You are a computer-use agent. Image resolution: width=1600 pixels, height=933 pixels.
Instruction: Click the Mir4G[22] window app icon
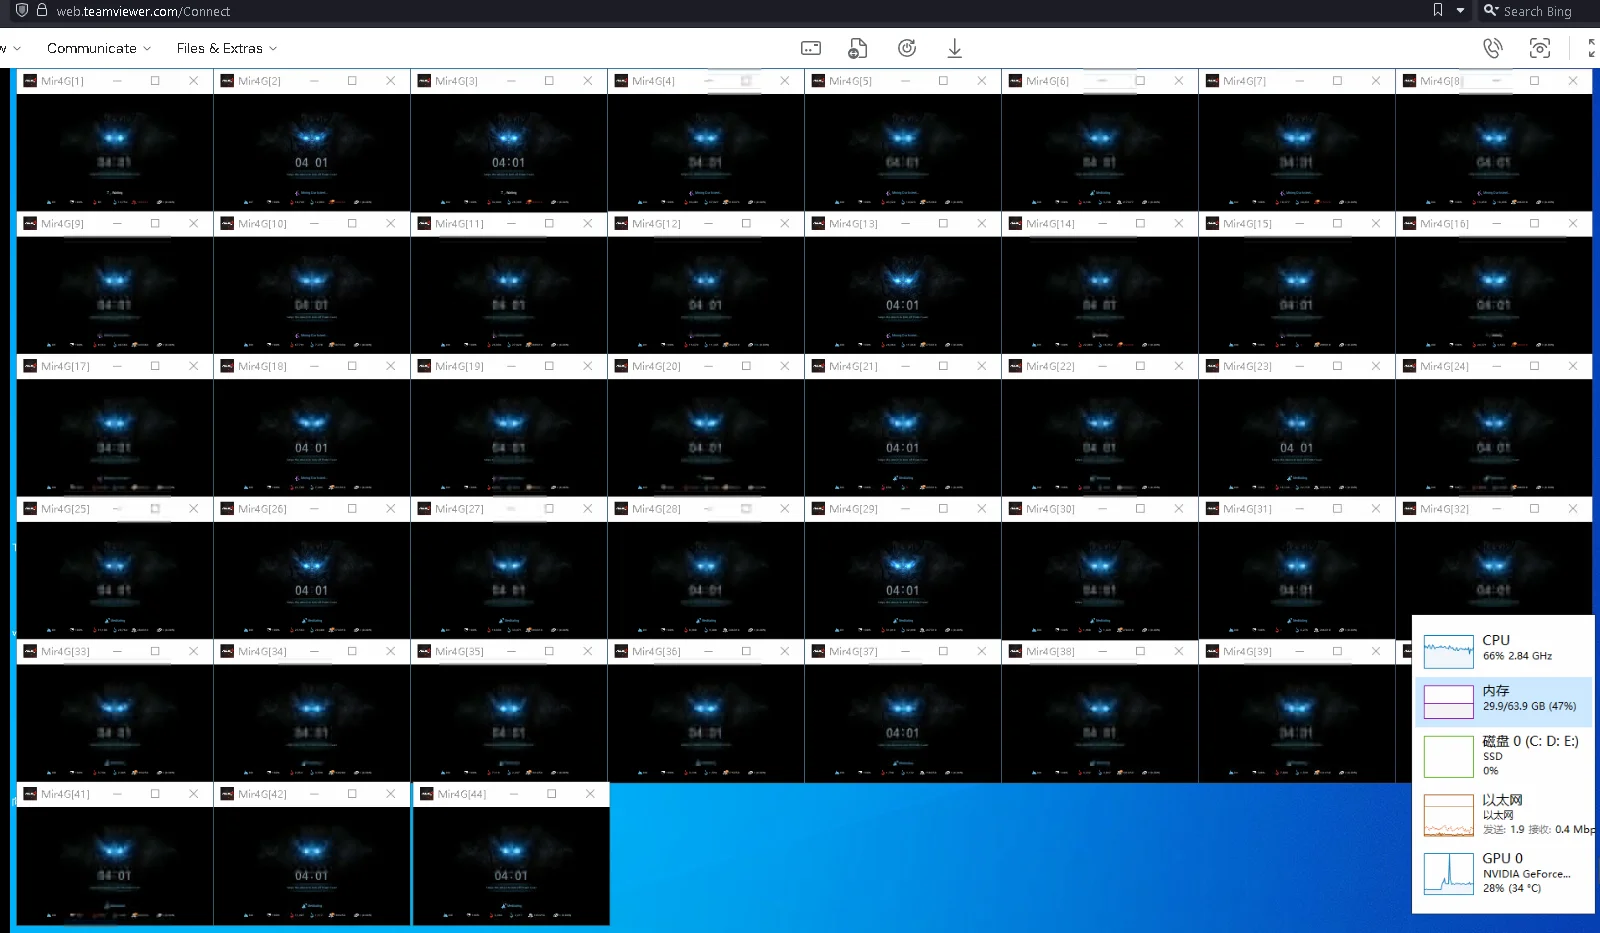click(x=1015, y=367)
